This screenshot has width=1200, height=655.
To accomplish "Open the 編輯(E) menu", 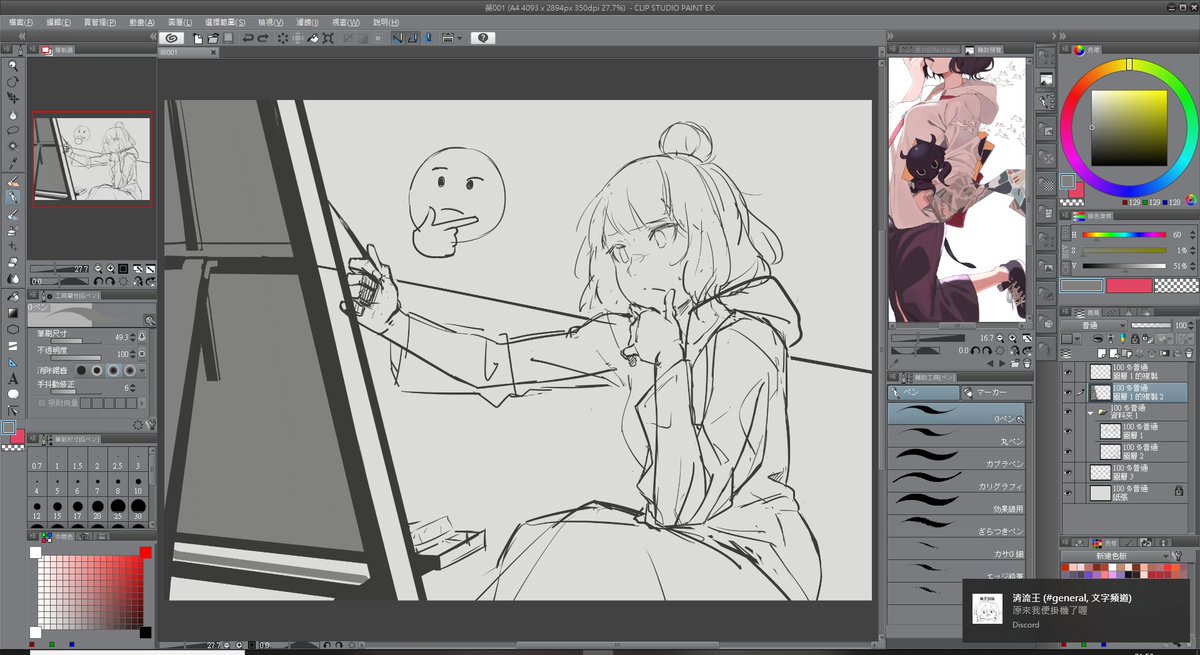I will click(59, 21).
